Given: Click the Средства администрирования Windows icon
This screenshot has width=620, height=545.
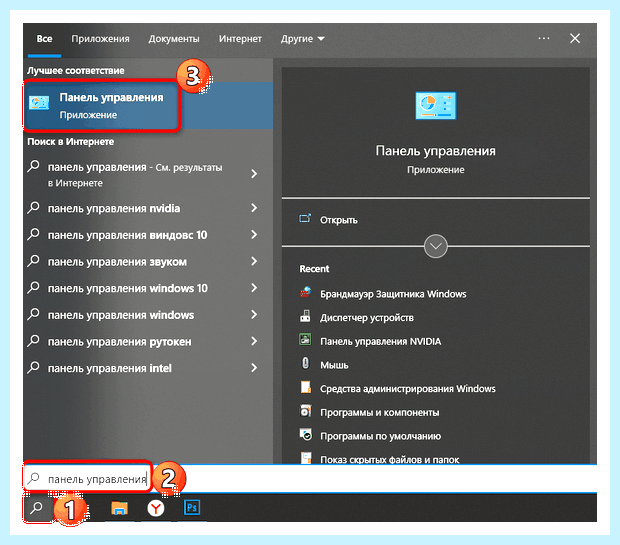Looking at the screenshot, I should tap(305, 387).
